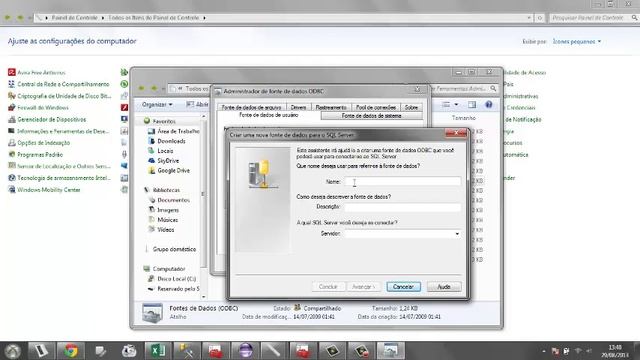
Task: Click the Control Panel back arrow
Action: [x=7, y=18]
